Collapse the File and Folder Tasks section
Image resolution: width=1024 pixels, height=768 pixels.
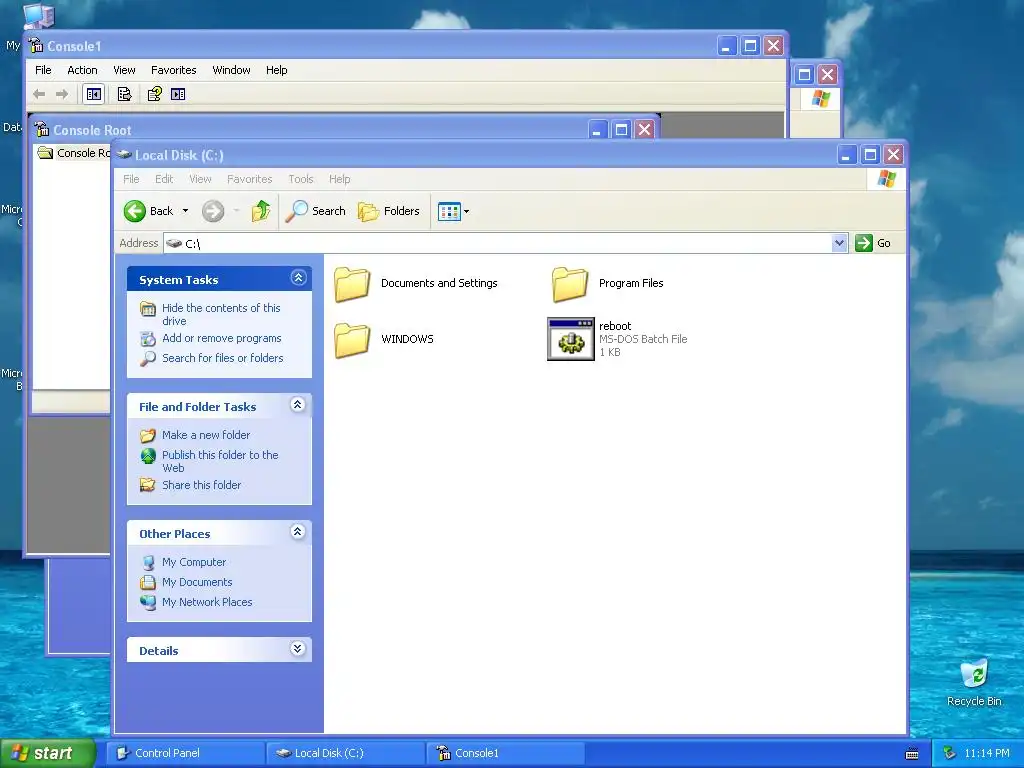[298, 405]
